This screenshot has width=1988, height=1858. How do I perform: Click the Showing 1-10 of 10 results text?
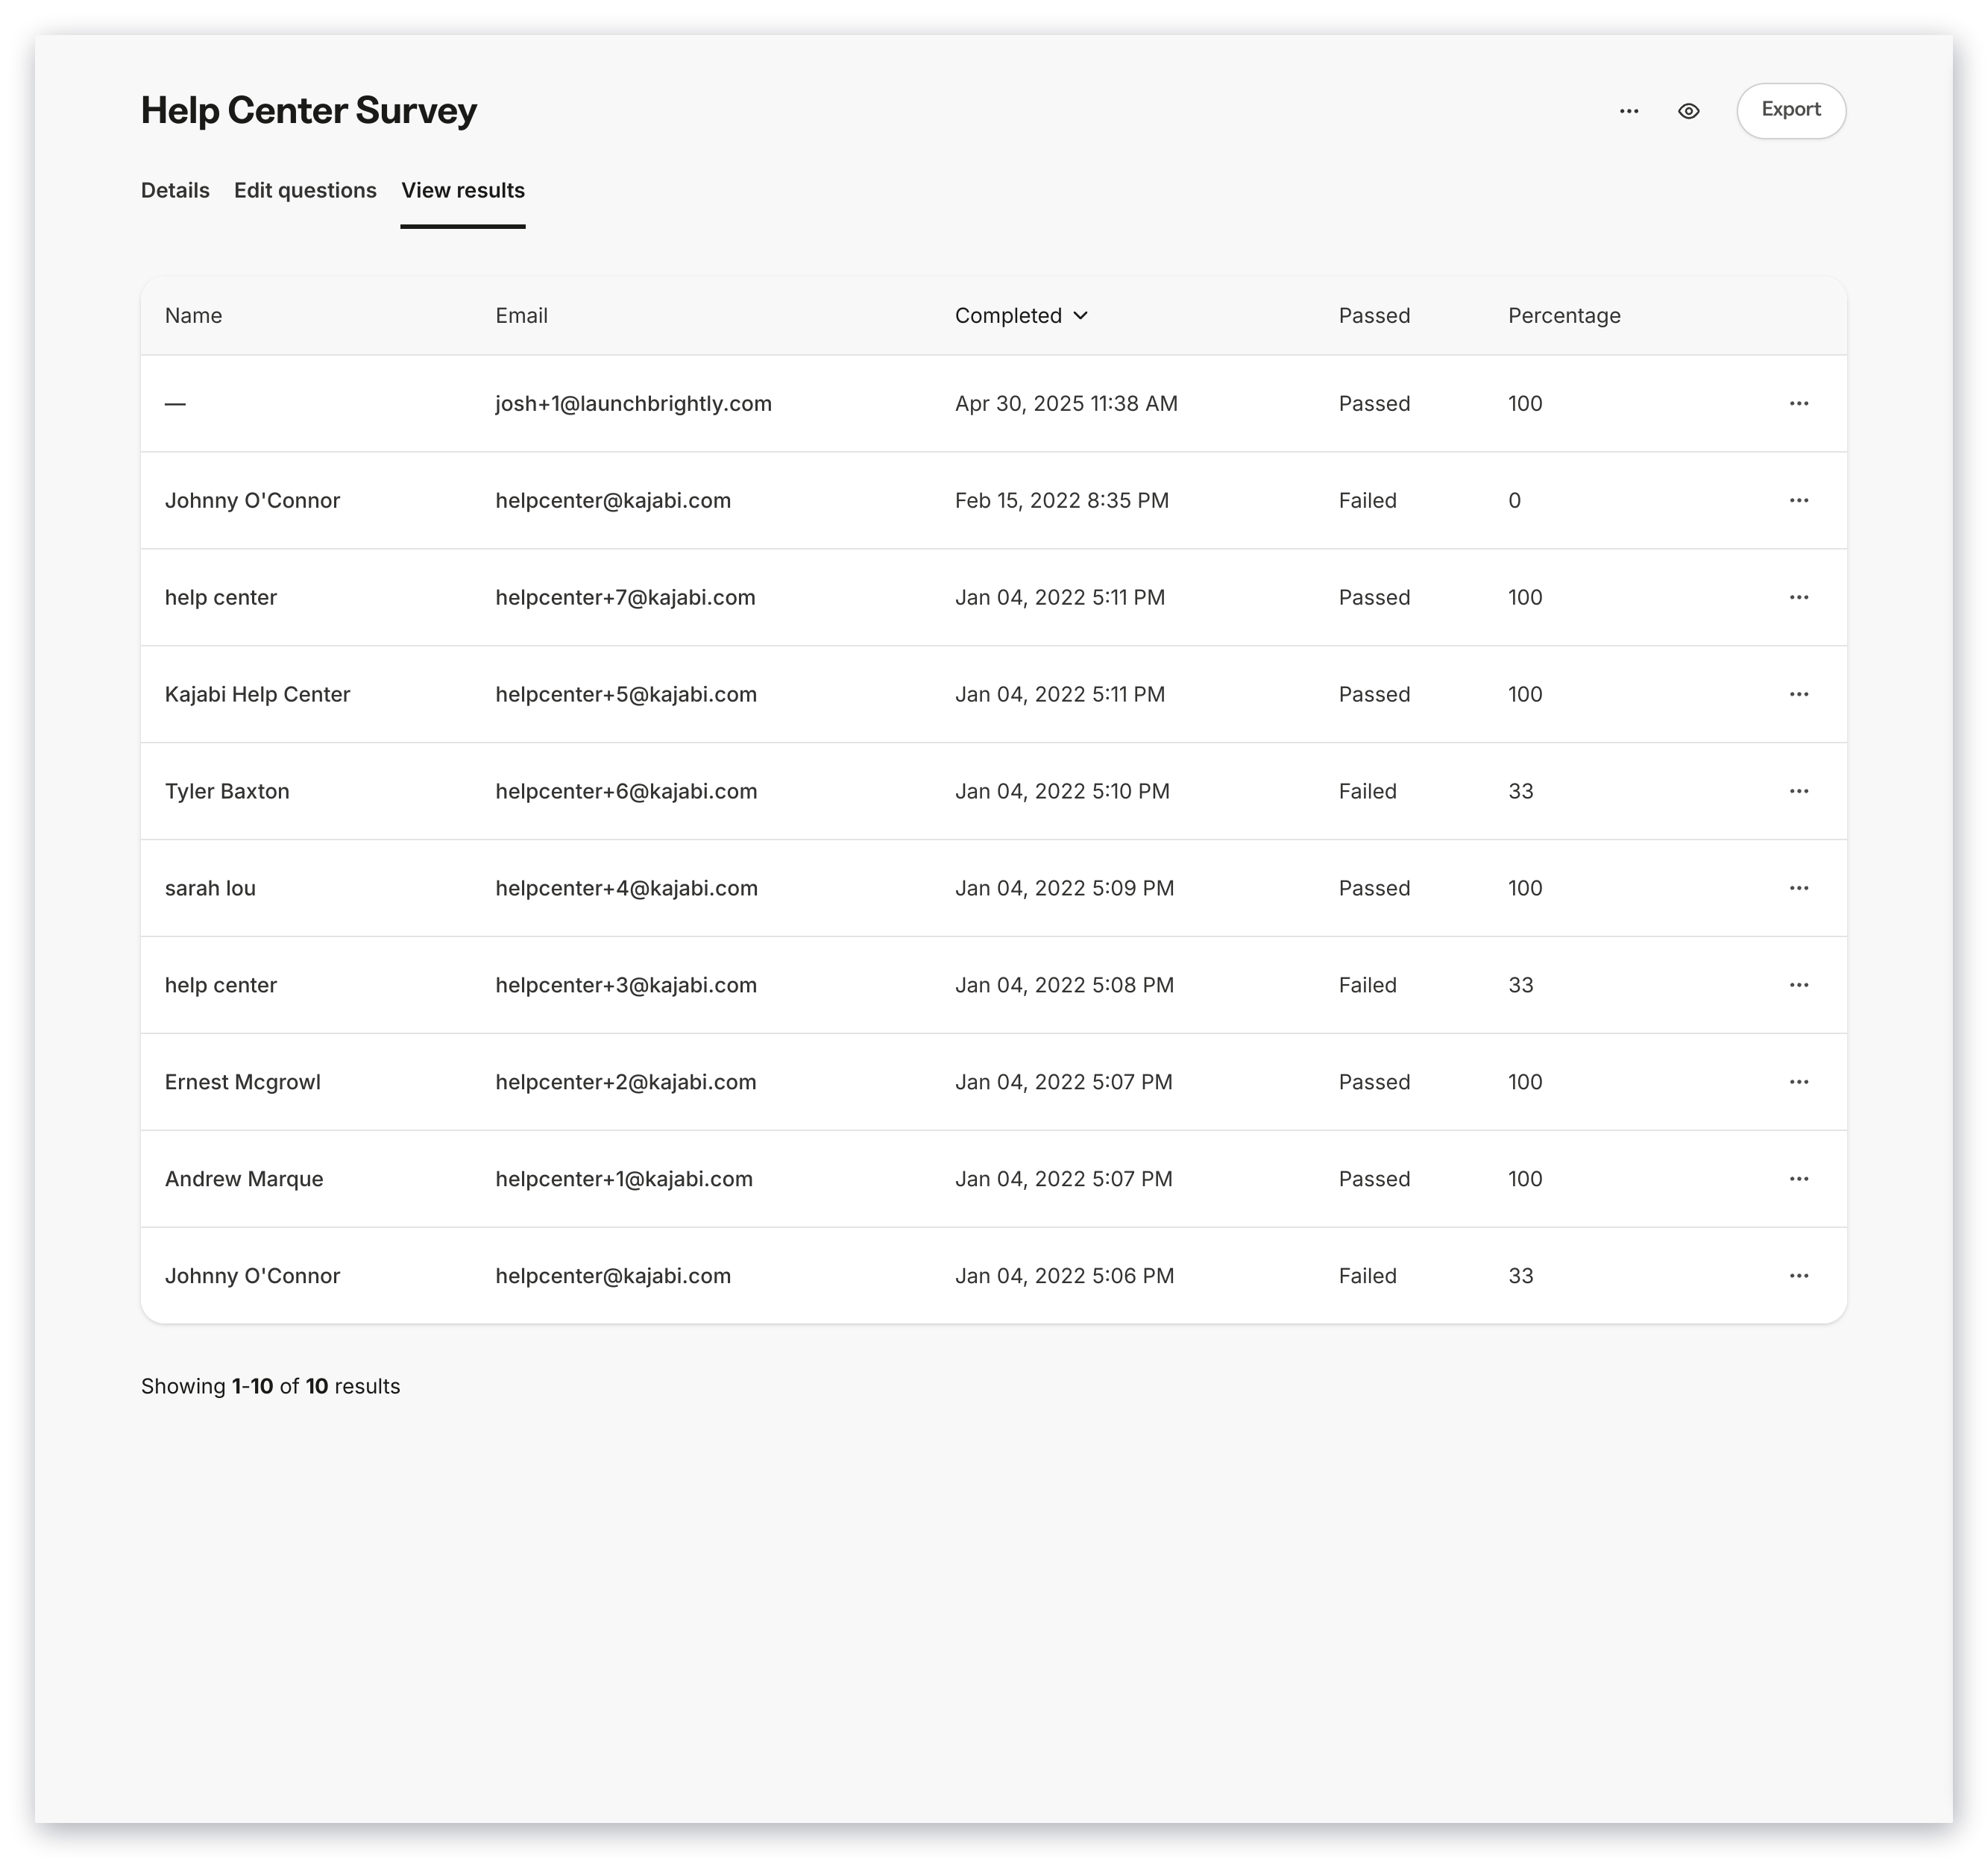click(270, 1386)
